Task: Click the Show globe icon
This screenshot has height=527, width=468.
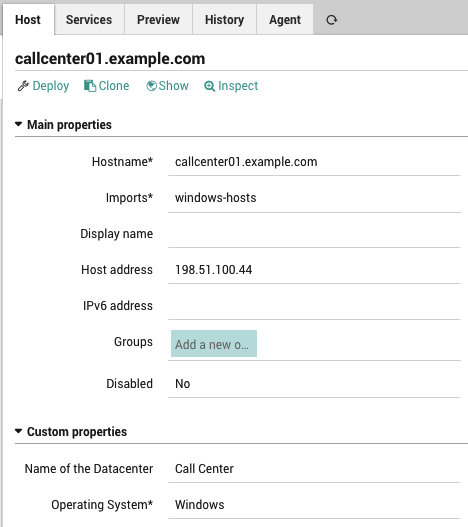Action: tap(151, 86)
